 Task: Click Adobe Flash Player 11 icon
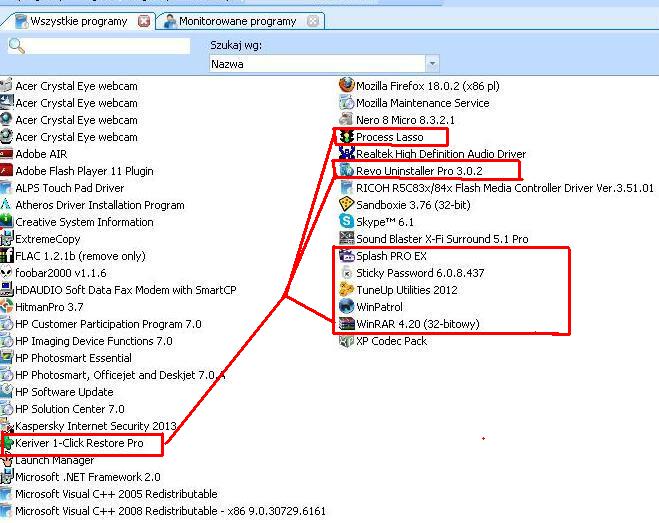(6, 171)
